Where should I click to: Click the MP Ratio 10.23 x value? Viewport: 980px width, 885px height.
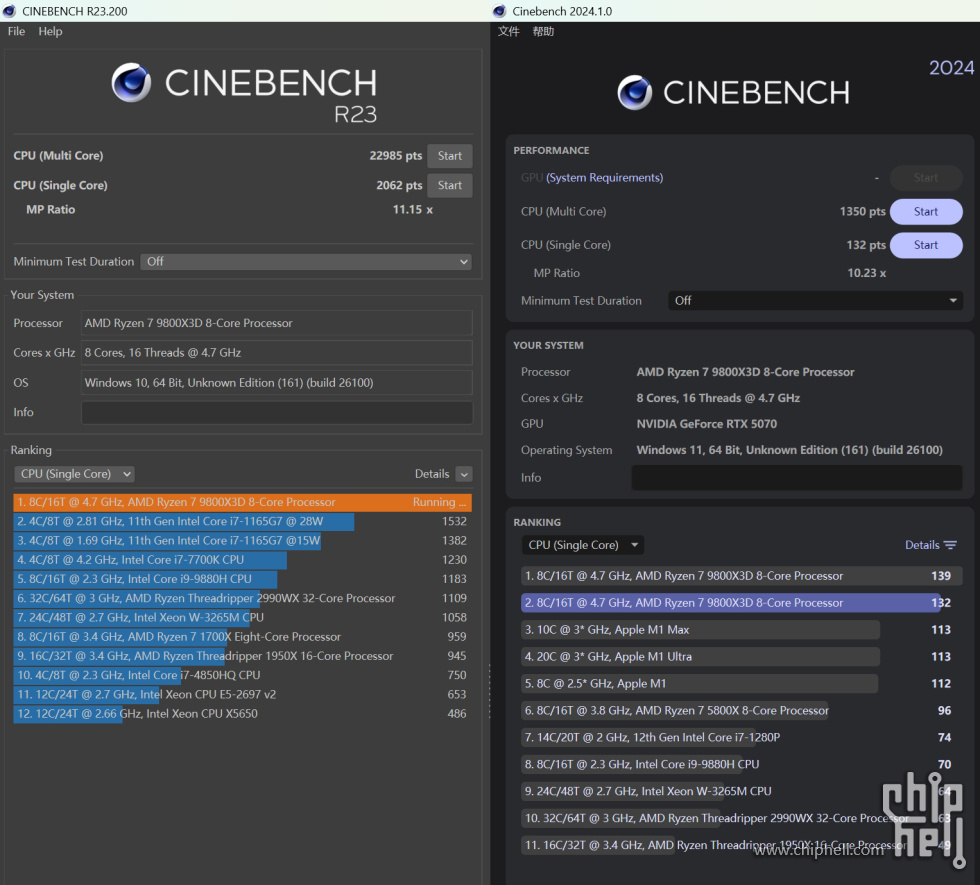point(866,273)
